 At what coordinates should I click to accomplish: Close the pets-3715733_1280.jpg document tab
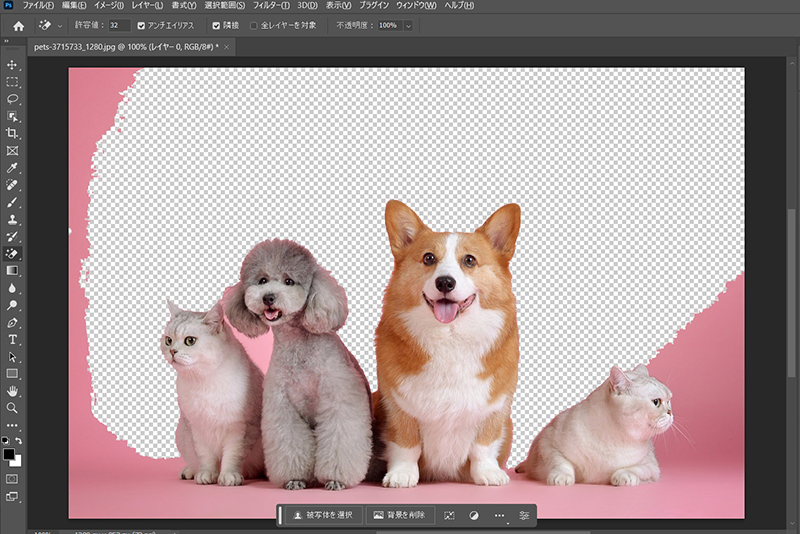(x=227, y=47)
